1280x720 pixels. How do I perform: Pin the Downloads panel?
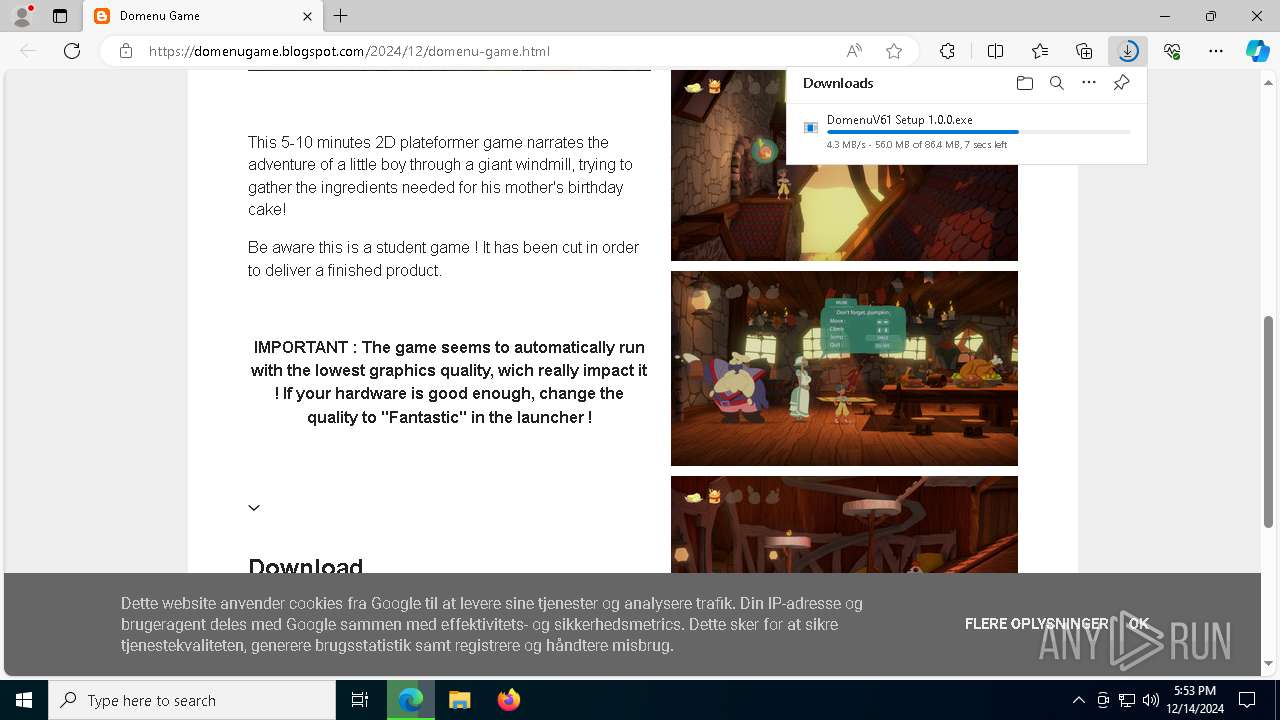(x=1121, y=83)
